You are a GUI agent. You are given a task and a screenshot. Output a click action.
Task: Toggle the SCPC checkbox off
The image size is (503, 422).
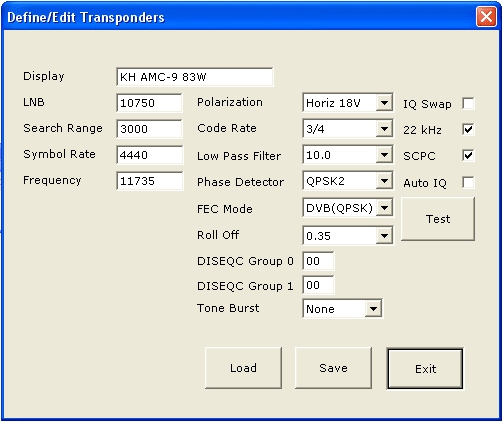click(x=468, y=155)
